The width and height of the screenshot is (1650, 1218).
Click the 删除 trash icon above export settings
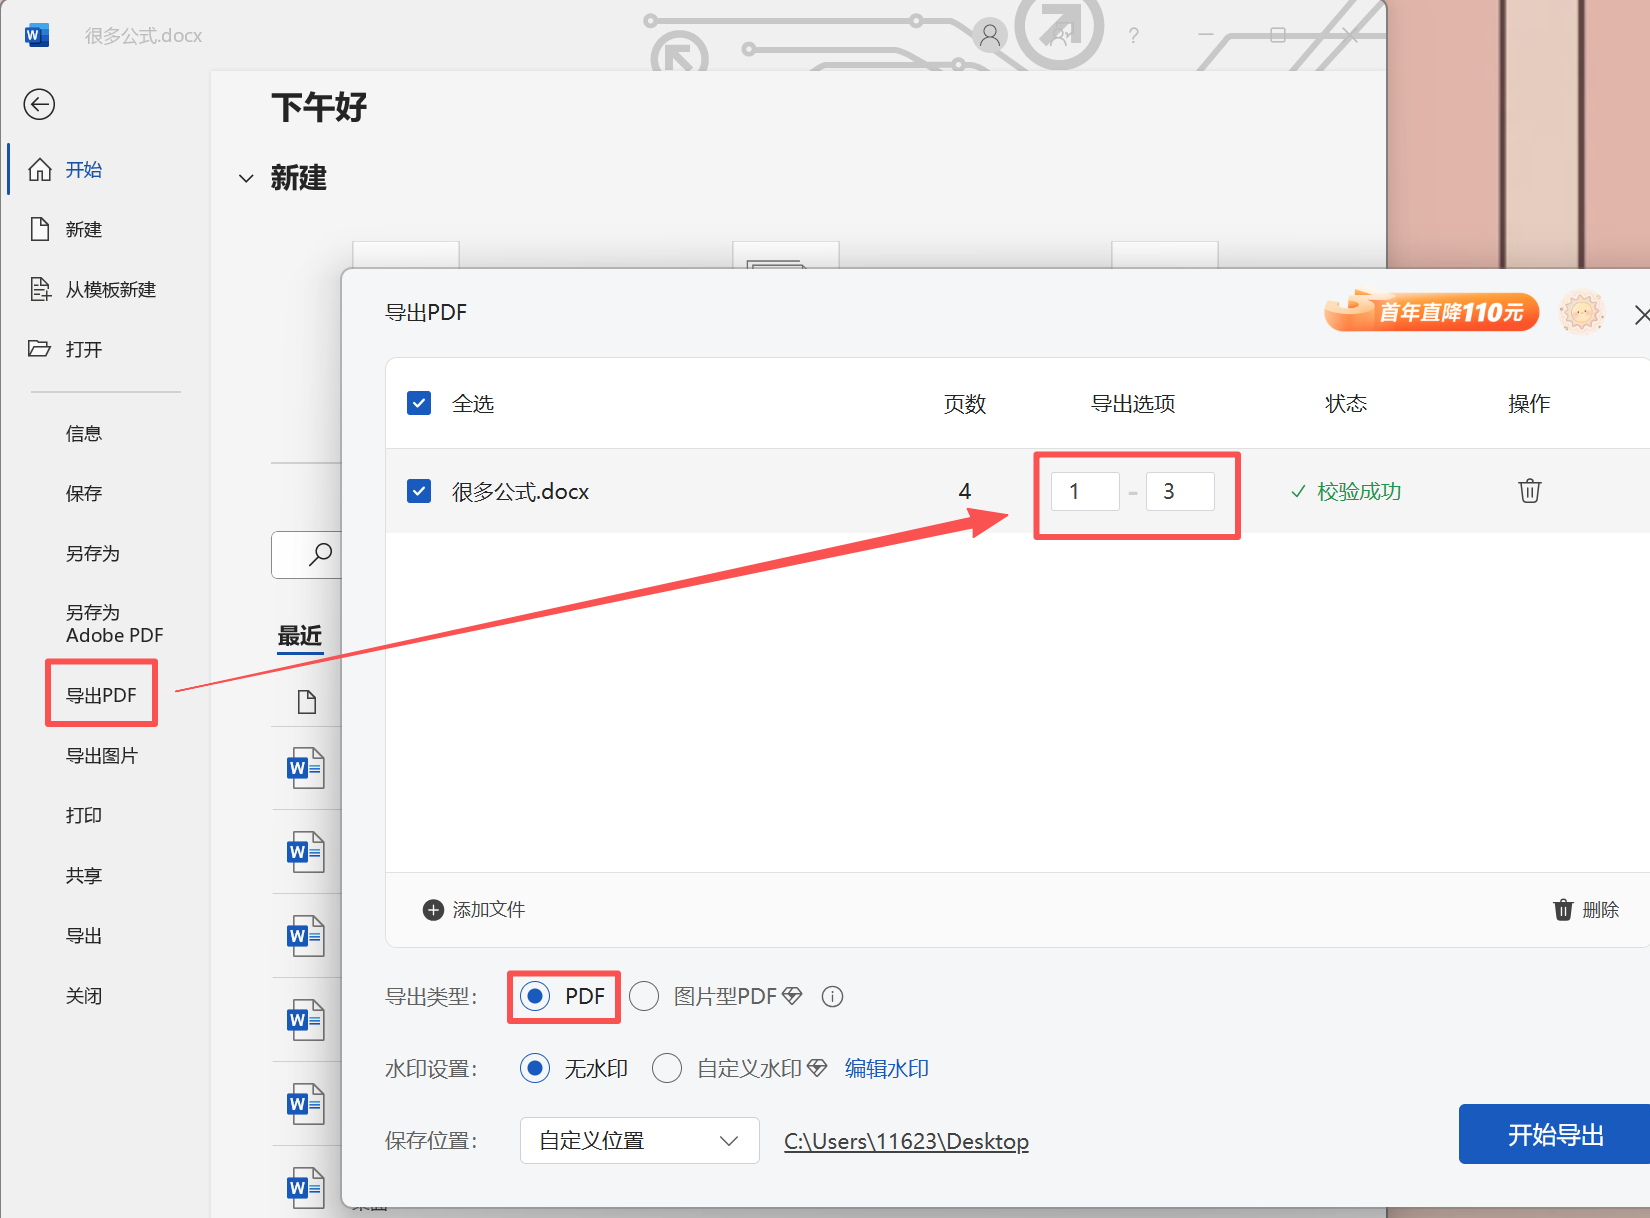point(1563,910)
